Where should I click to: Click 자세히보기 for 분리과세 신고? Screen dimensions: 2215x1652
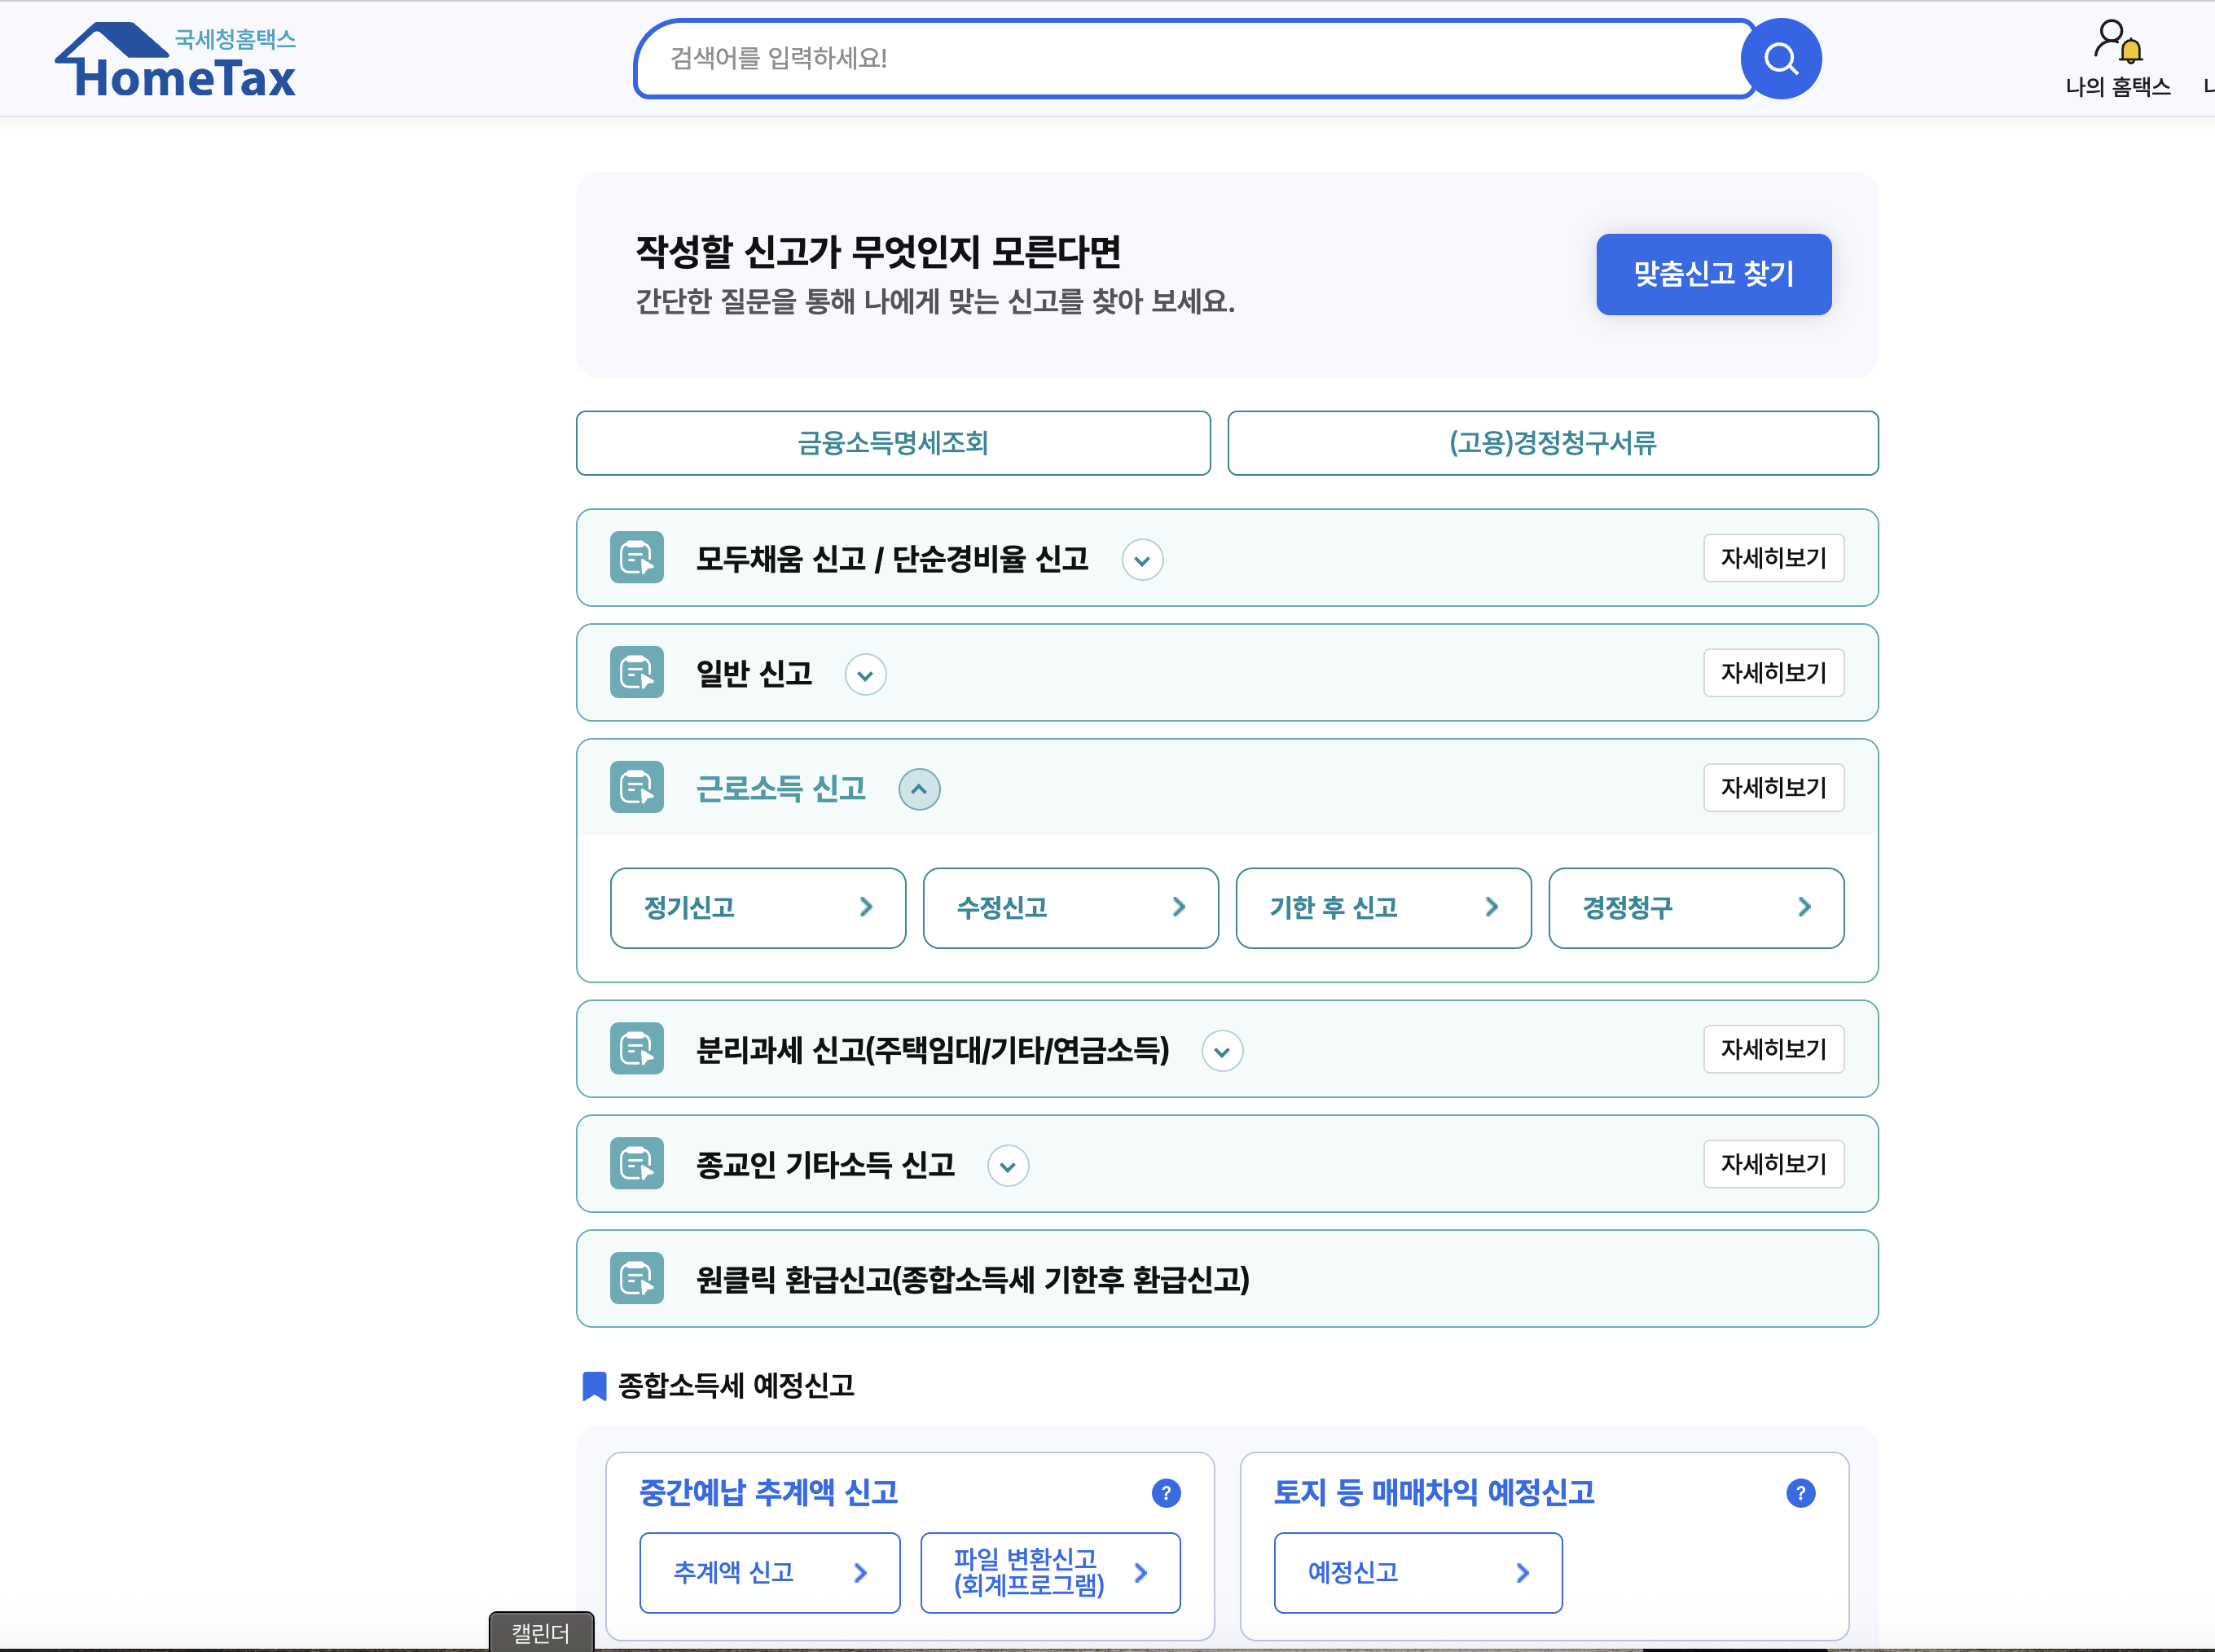[x=1772, y=1049]
